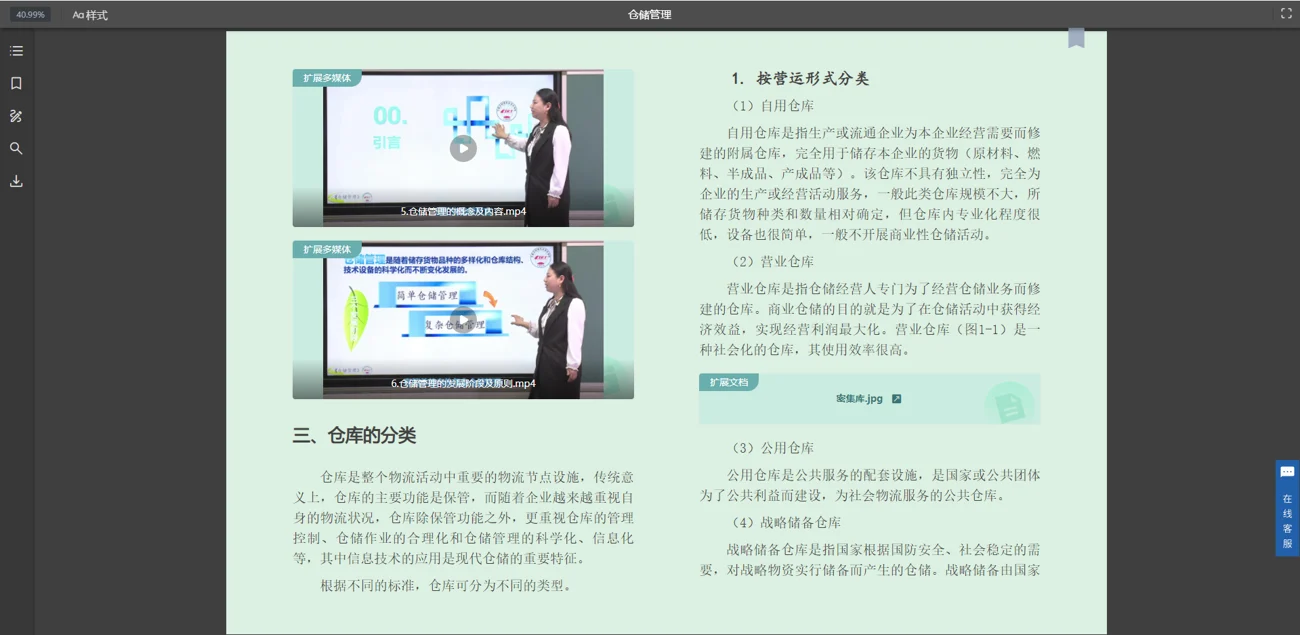Click the 扩展多媒体 label on second video
The image size is (1300, 635).
[x=327, y=249]
